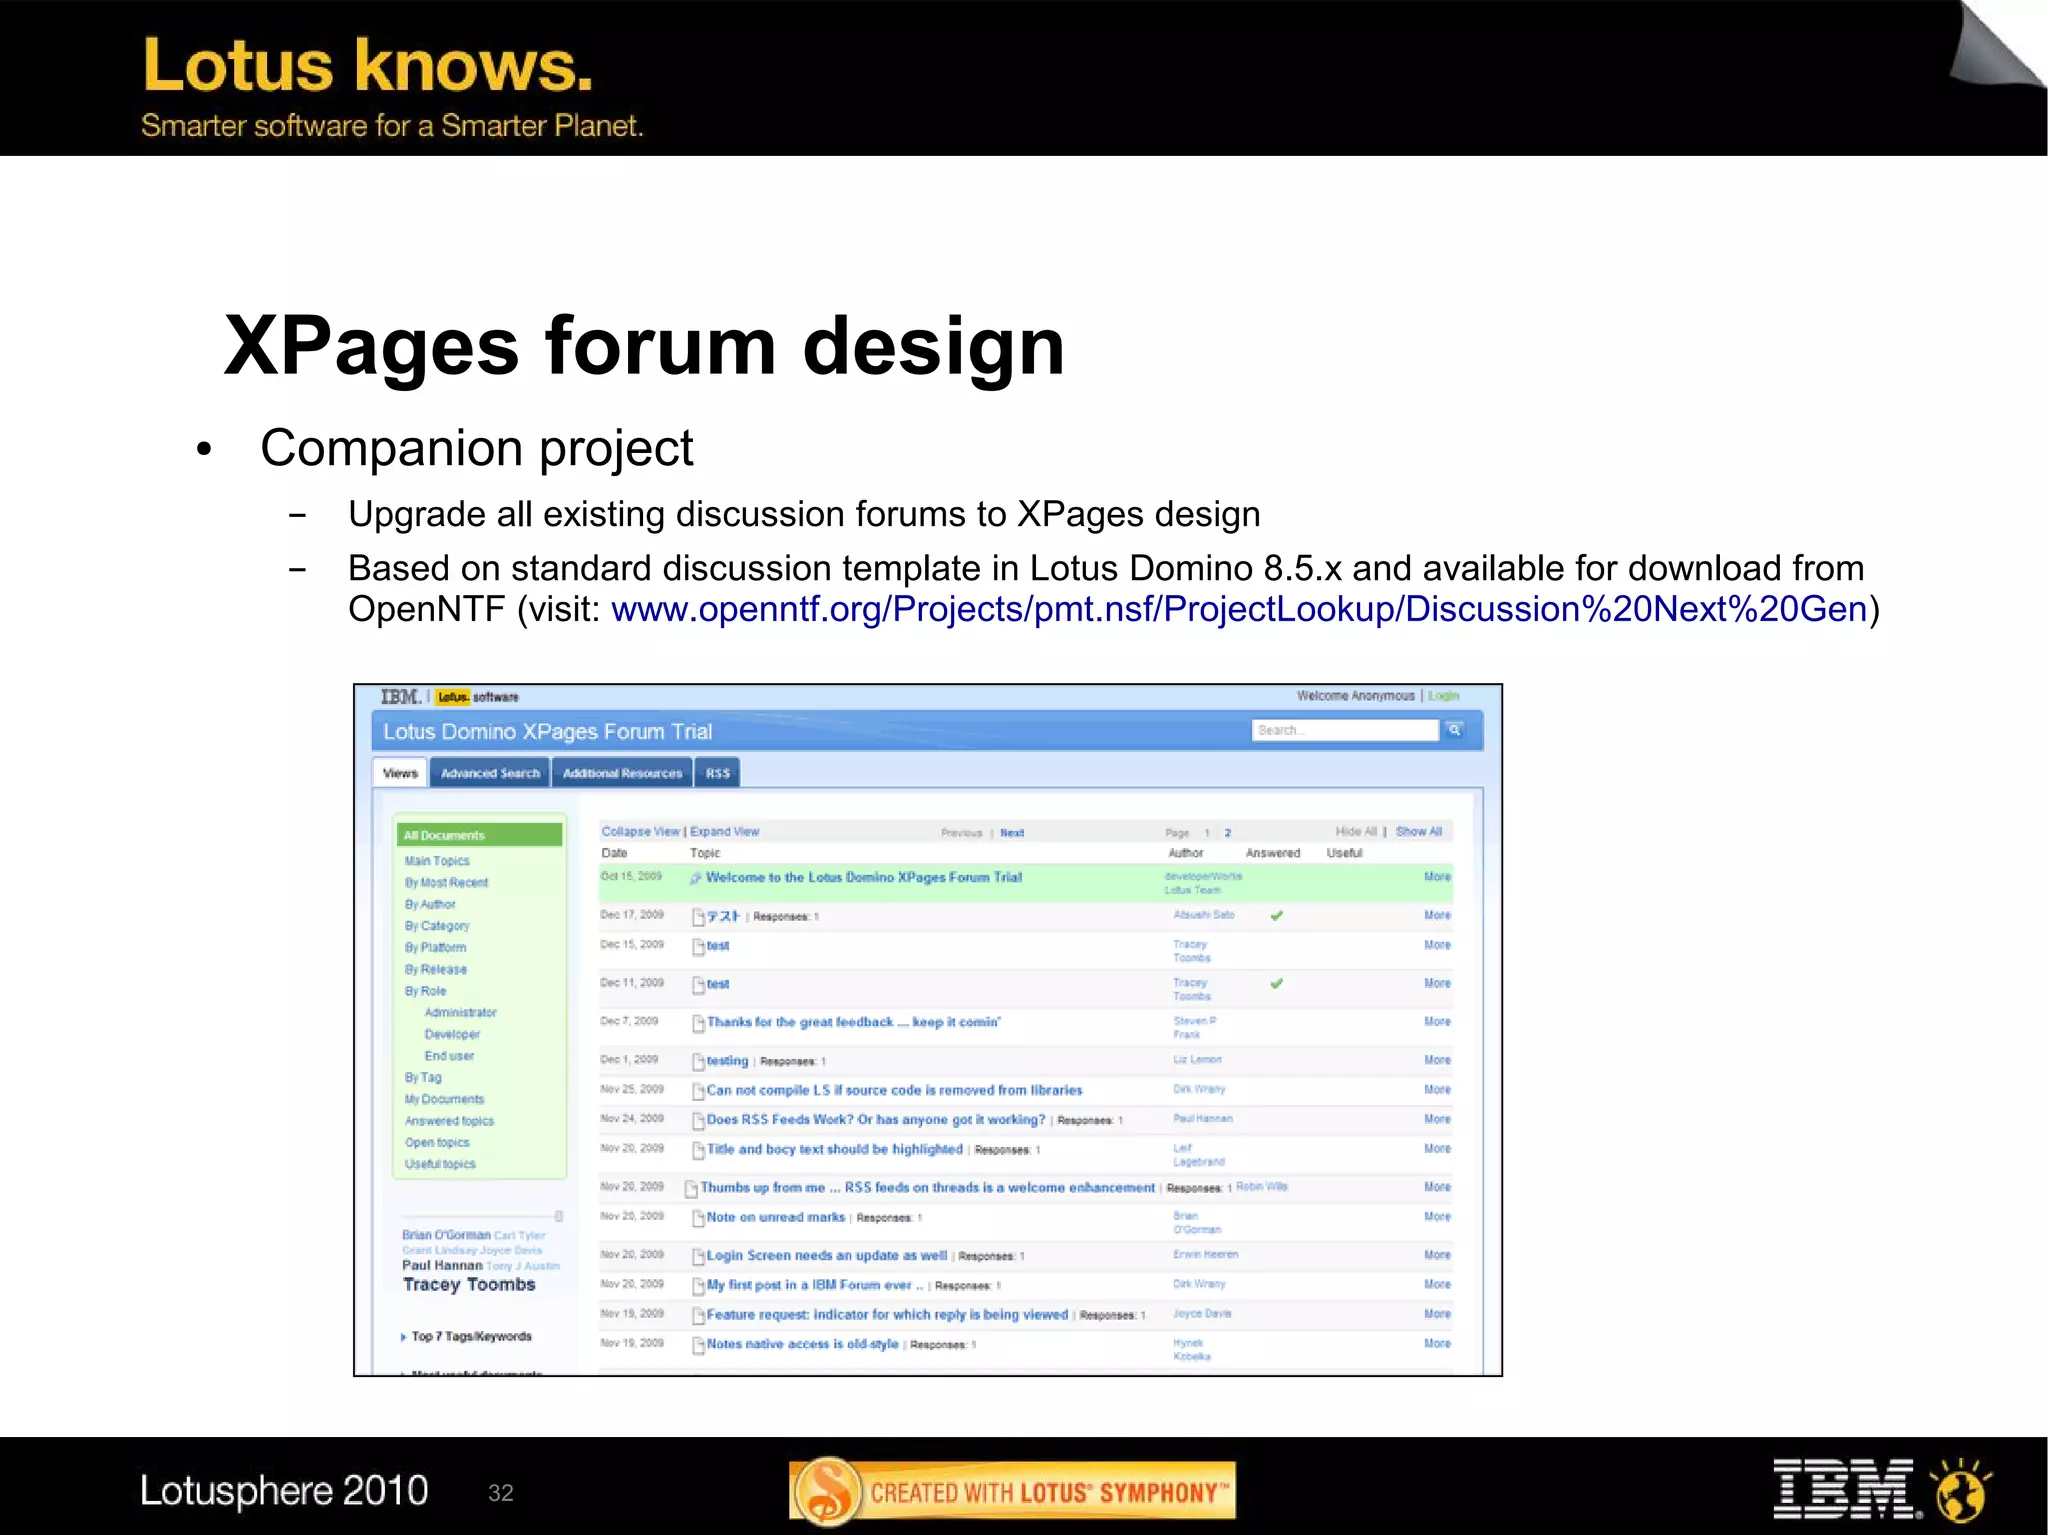Click the document icon of Thanks for the great feedback
2048x1535 pixels.
coord(699,1023)
